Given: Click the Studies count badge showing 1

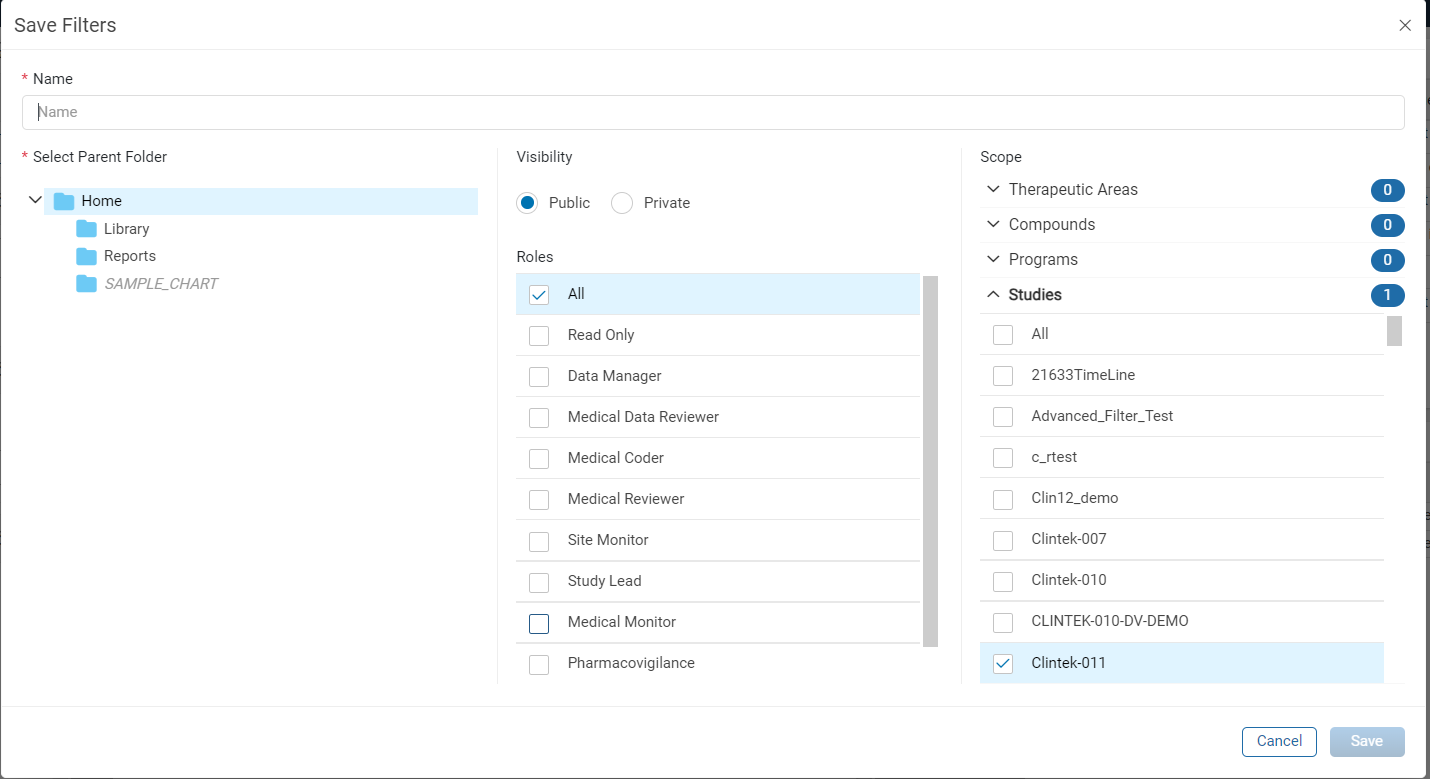Looking at the screenshot, I should tap(1388, 295).
